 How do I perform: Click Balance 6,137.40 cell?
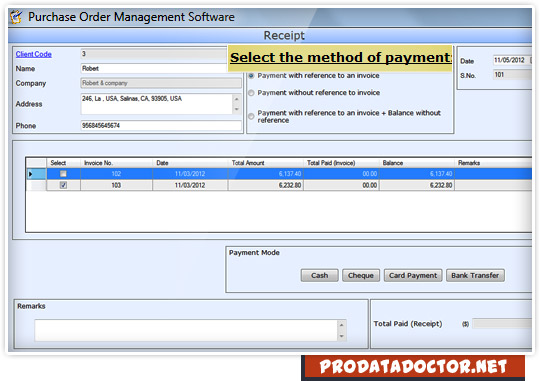pos(417,174)
